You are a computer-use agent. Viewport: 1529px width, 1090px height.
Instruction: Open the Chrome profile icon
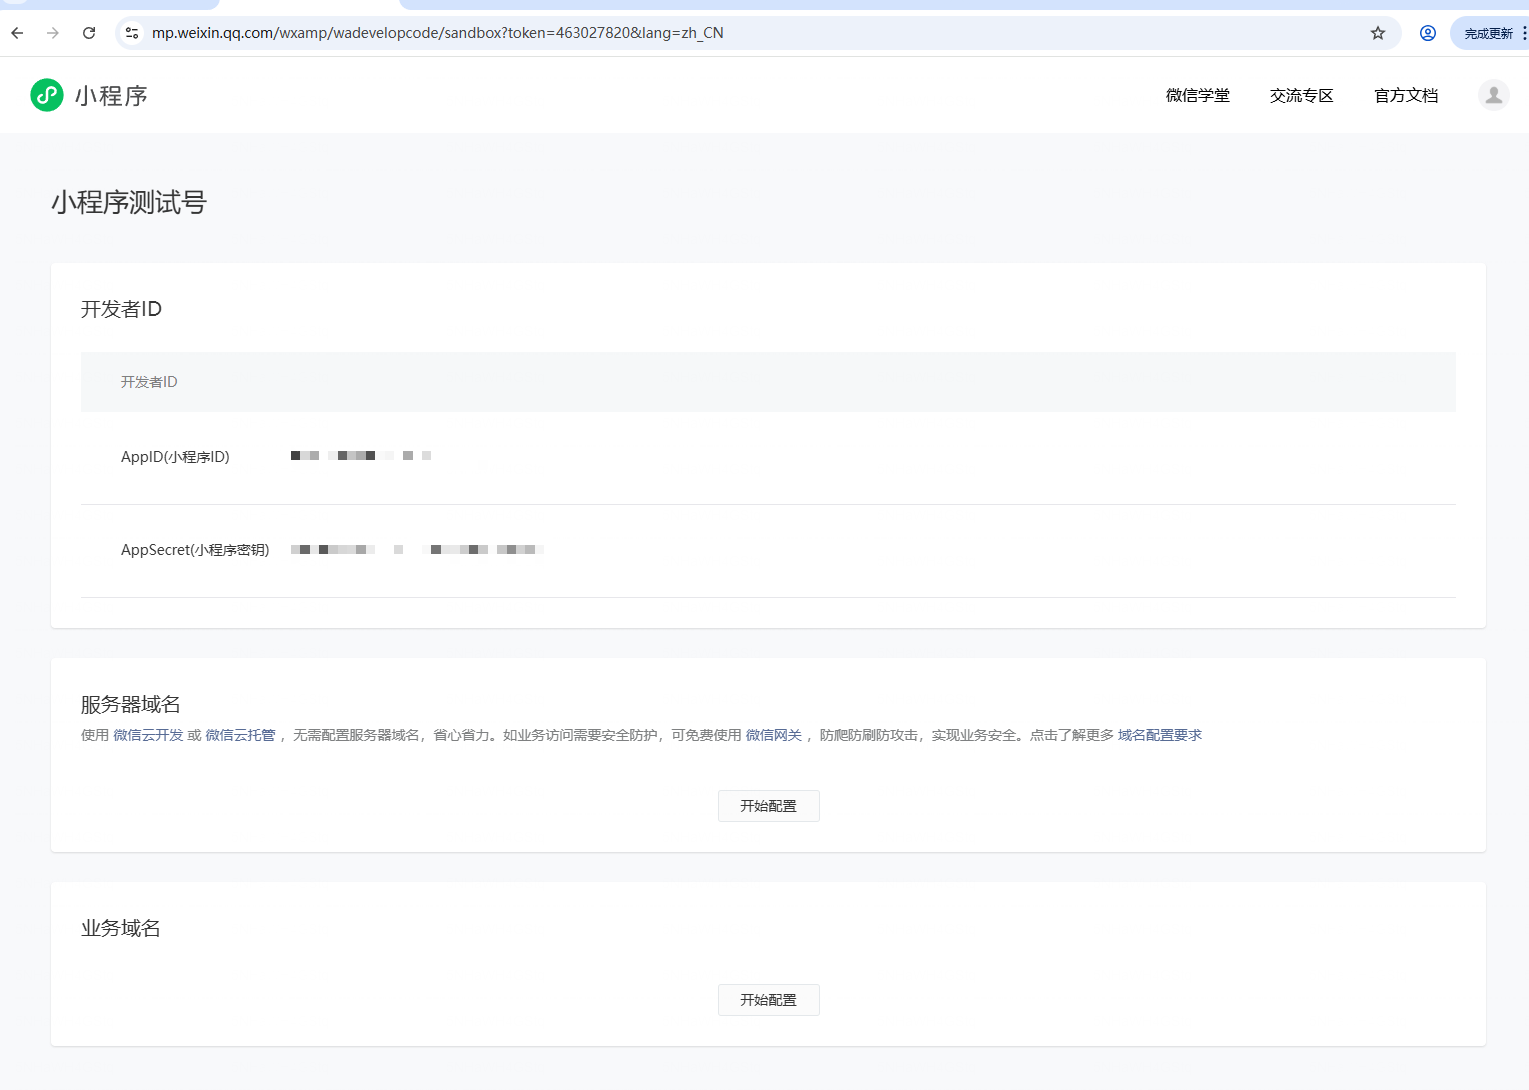[1428, 33]
